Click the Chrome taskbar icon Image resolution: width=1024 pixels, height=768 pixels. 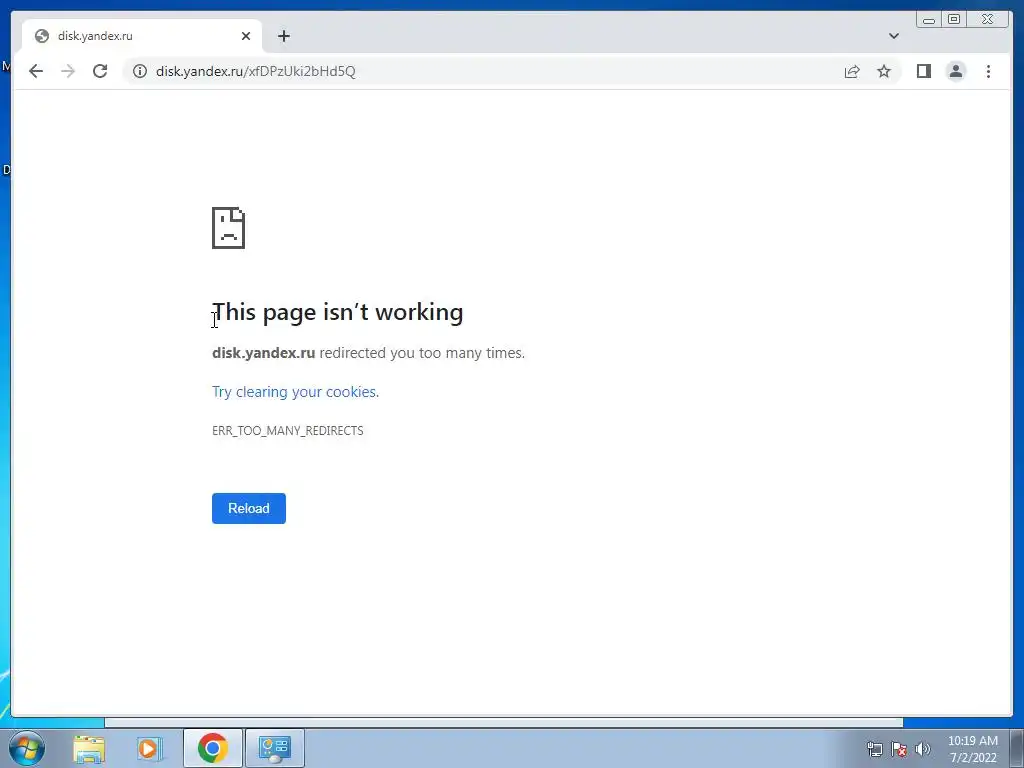pyautogui.click(x=213, y=748)
